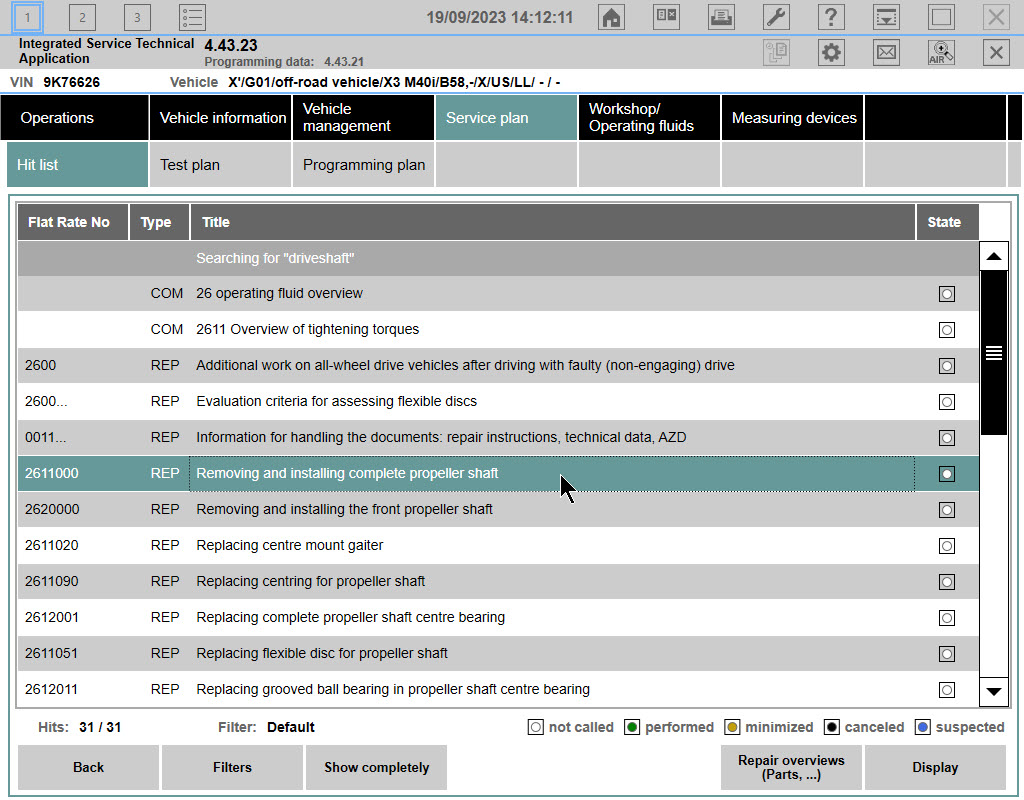Select 'Removing and installing the front propeller shaft'
Image resolution: width=1024 pixels, height=800 pixels.
(x=498, y=509)
